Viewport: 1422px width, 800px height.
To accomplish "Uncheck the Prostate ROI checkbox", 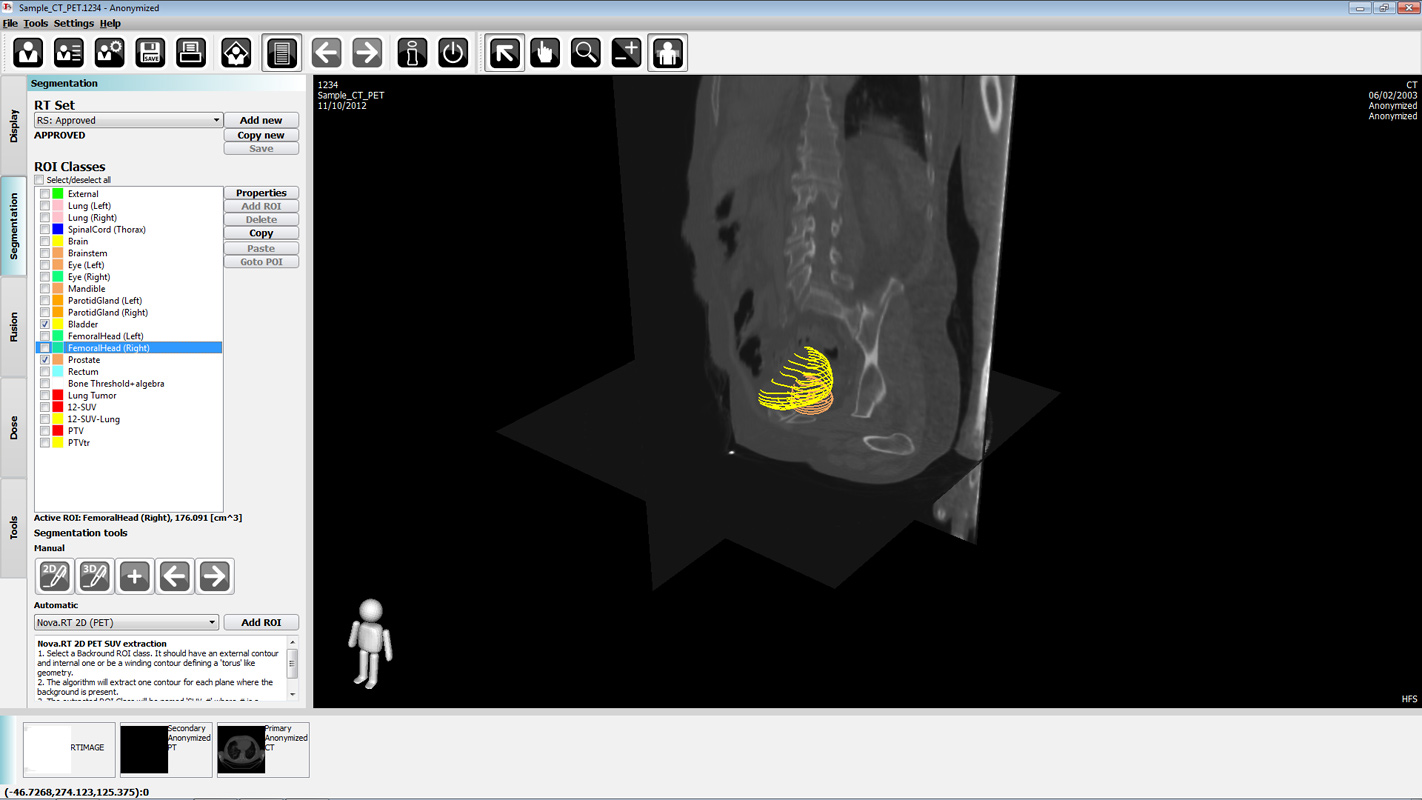I will (x=45, y=360).
